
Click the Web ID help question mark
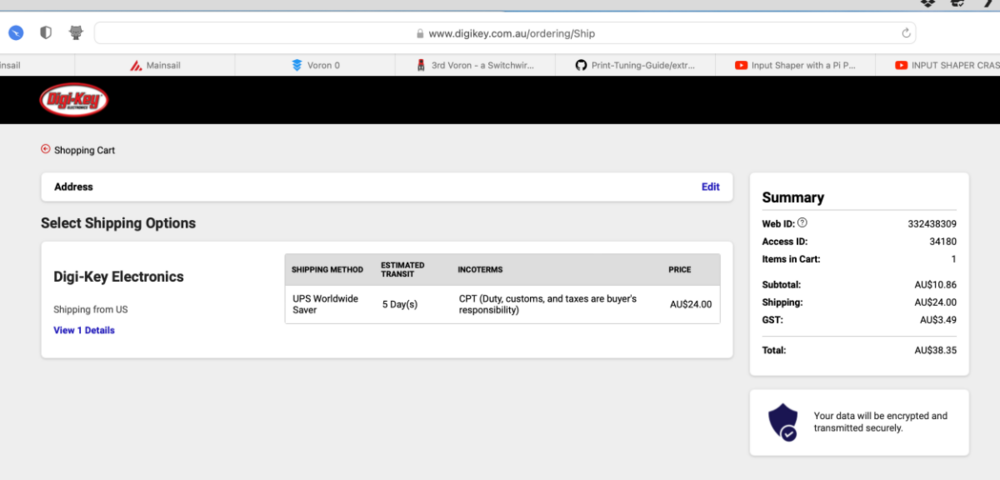tap(802, 223)
